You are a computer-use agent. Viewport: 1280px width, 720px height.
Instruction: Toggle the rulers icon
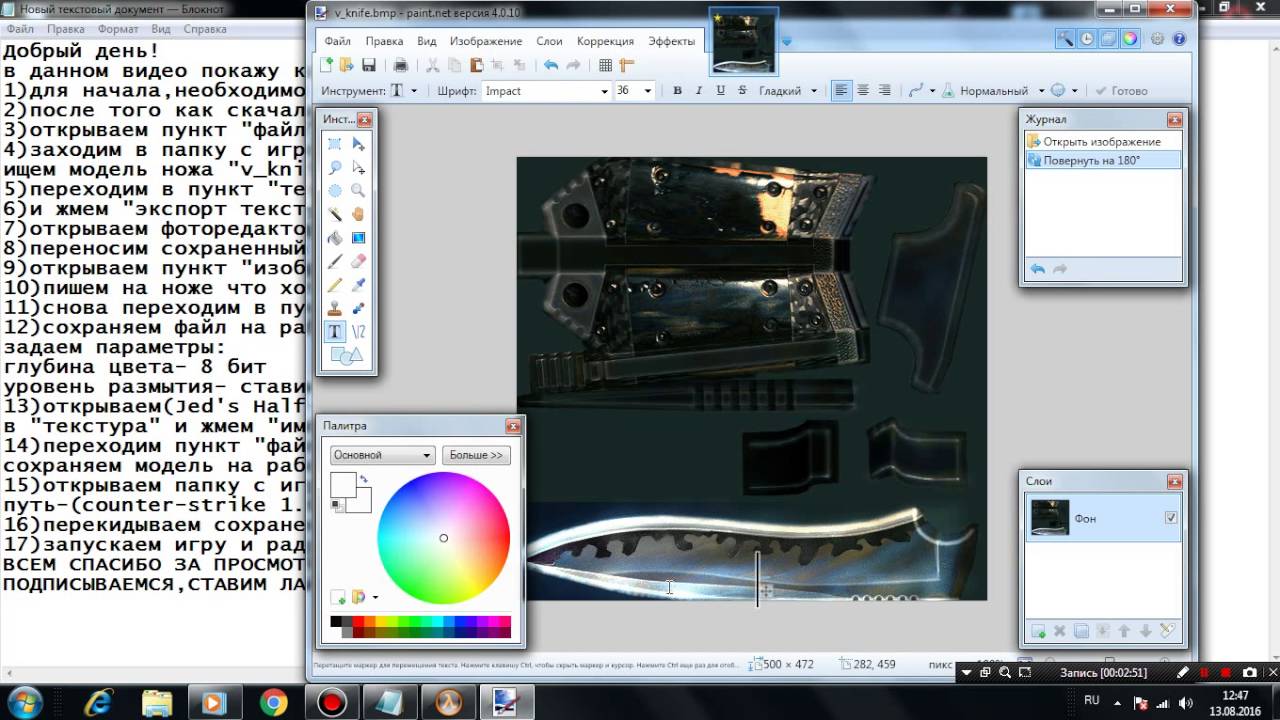click(x=627, y=65)
